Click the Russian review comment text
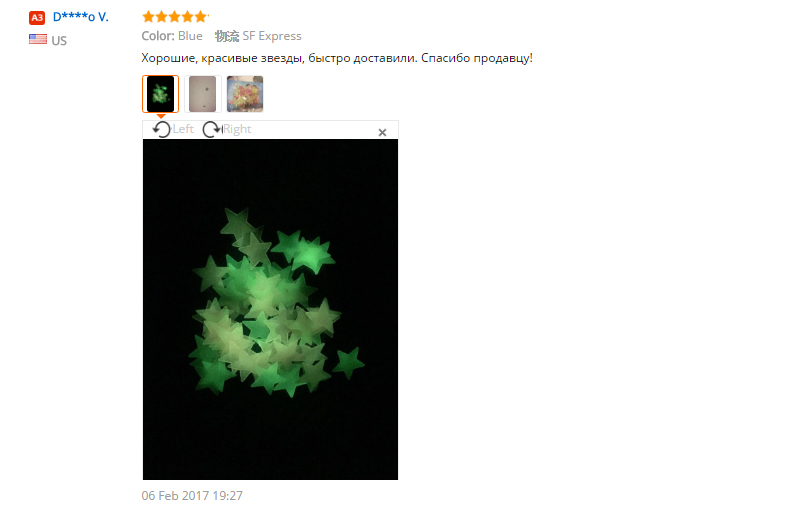Viewport: 810px width, 517px height. 337,58
